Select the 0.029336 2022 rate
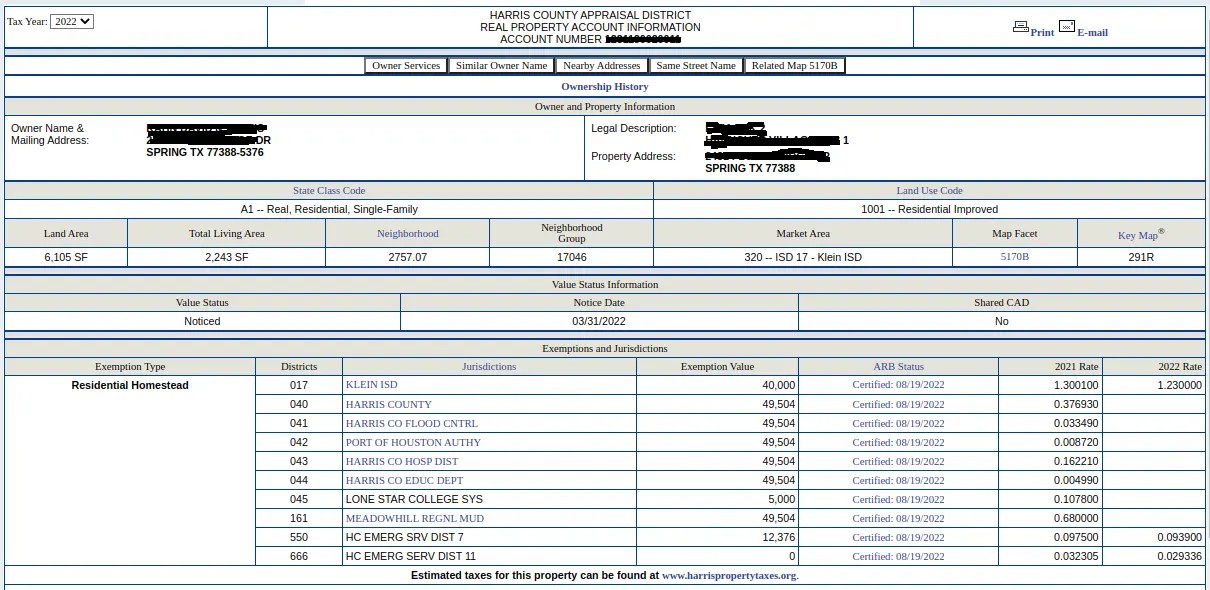The image size is (1210, 590). [1180, 556]
